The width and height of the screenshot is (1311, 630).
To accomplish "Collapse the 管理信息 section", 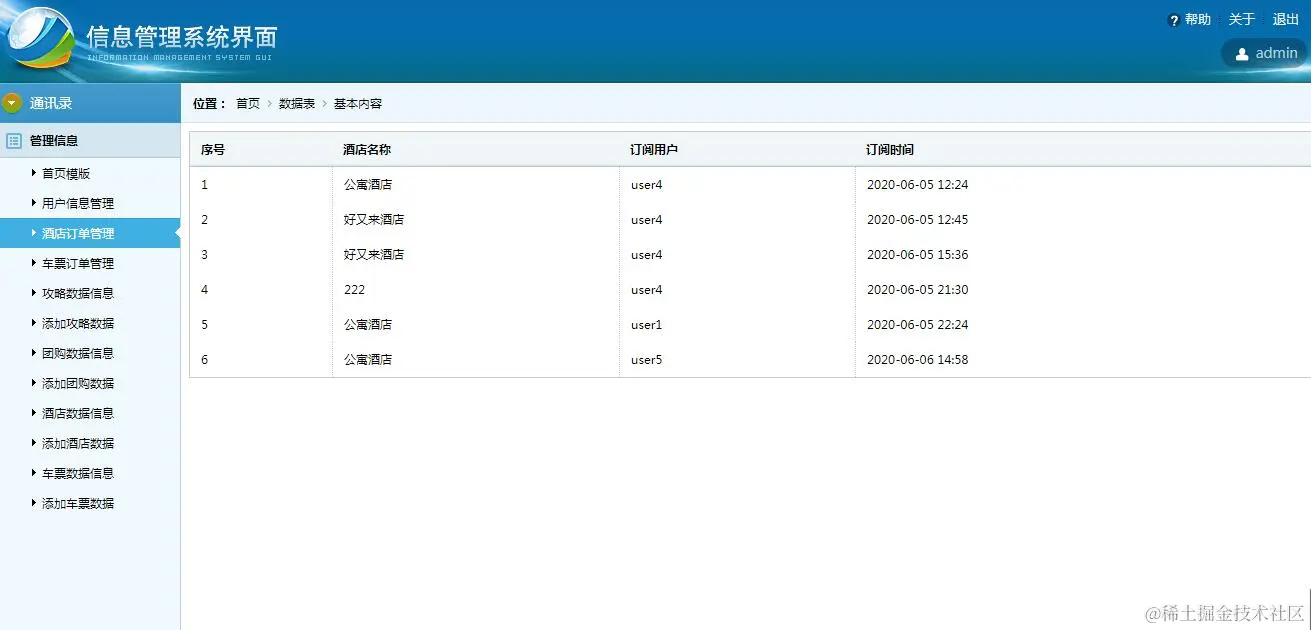I will point(90,141).
